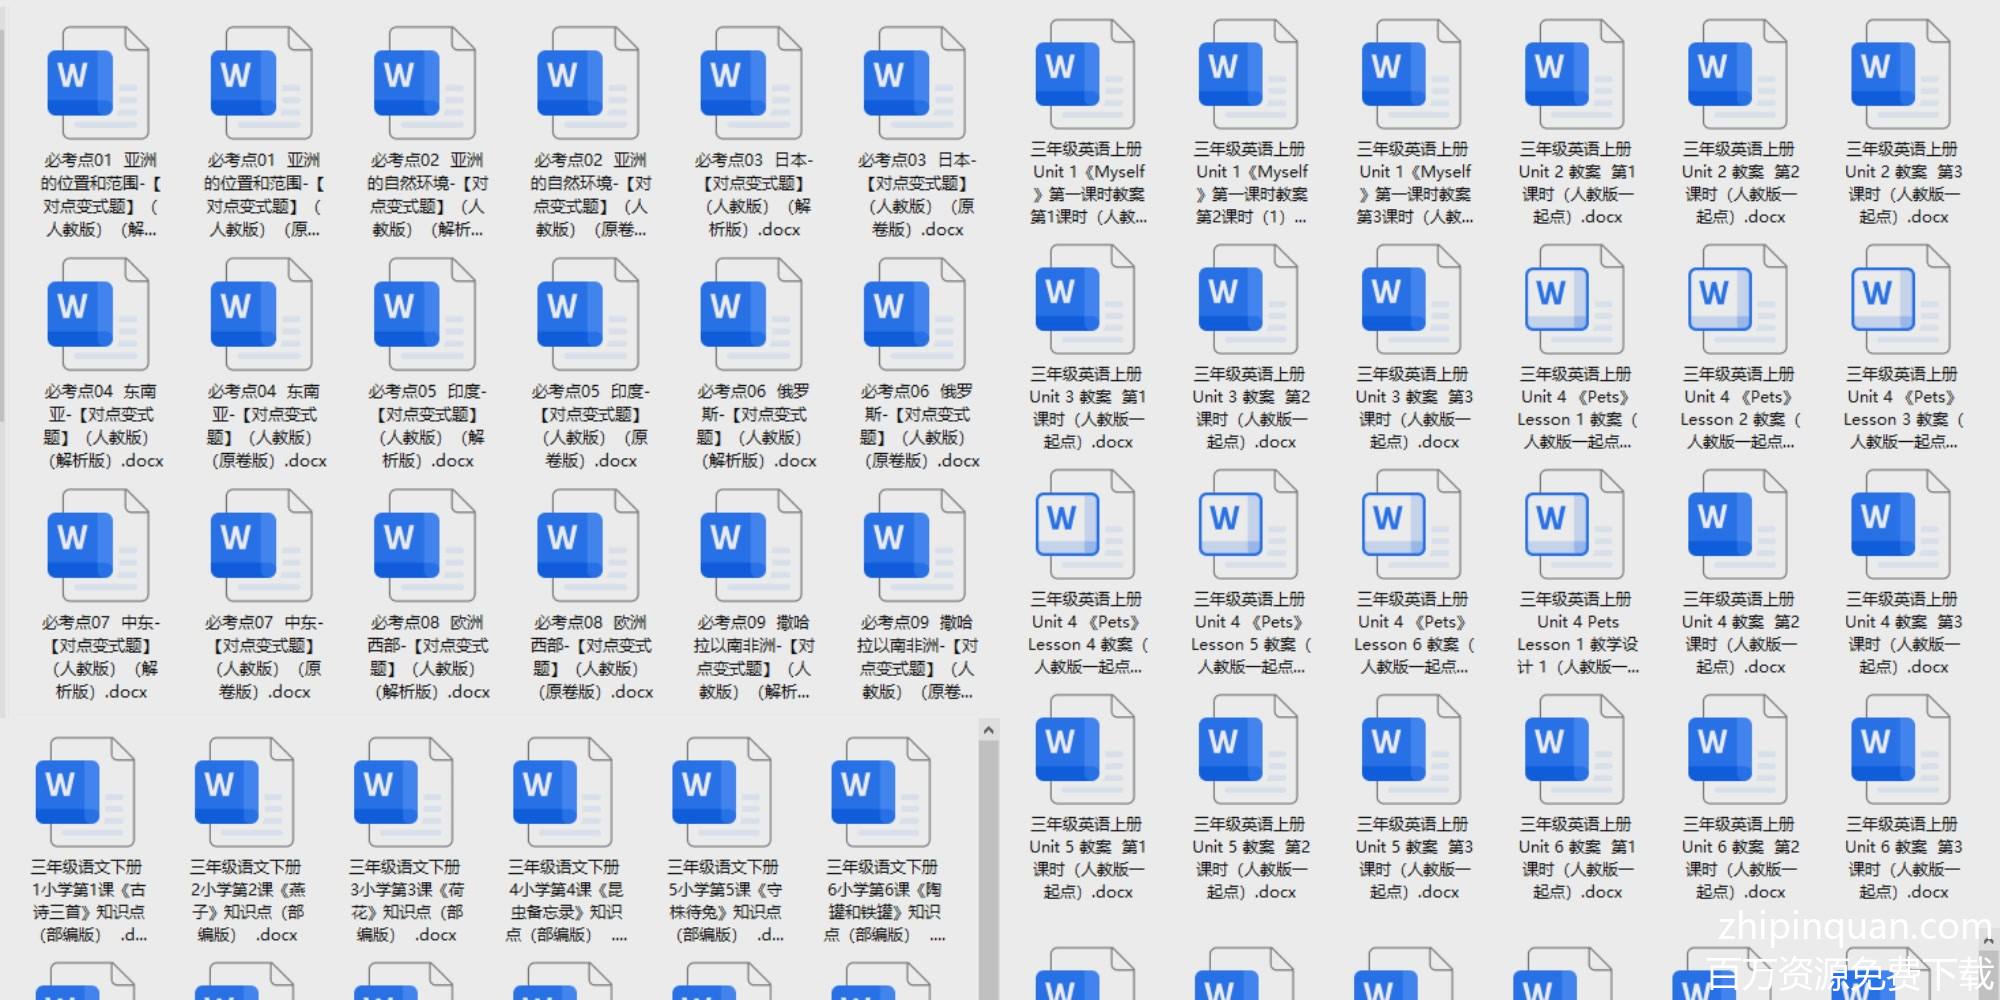The image size is (2000, 1000).
Task: Select Word icon of 必考点07 中东 解析版
Action: click(98, 546)
